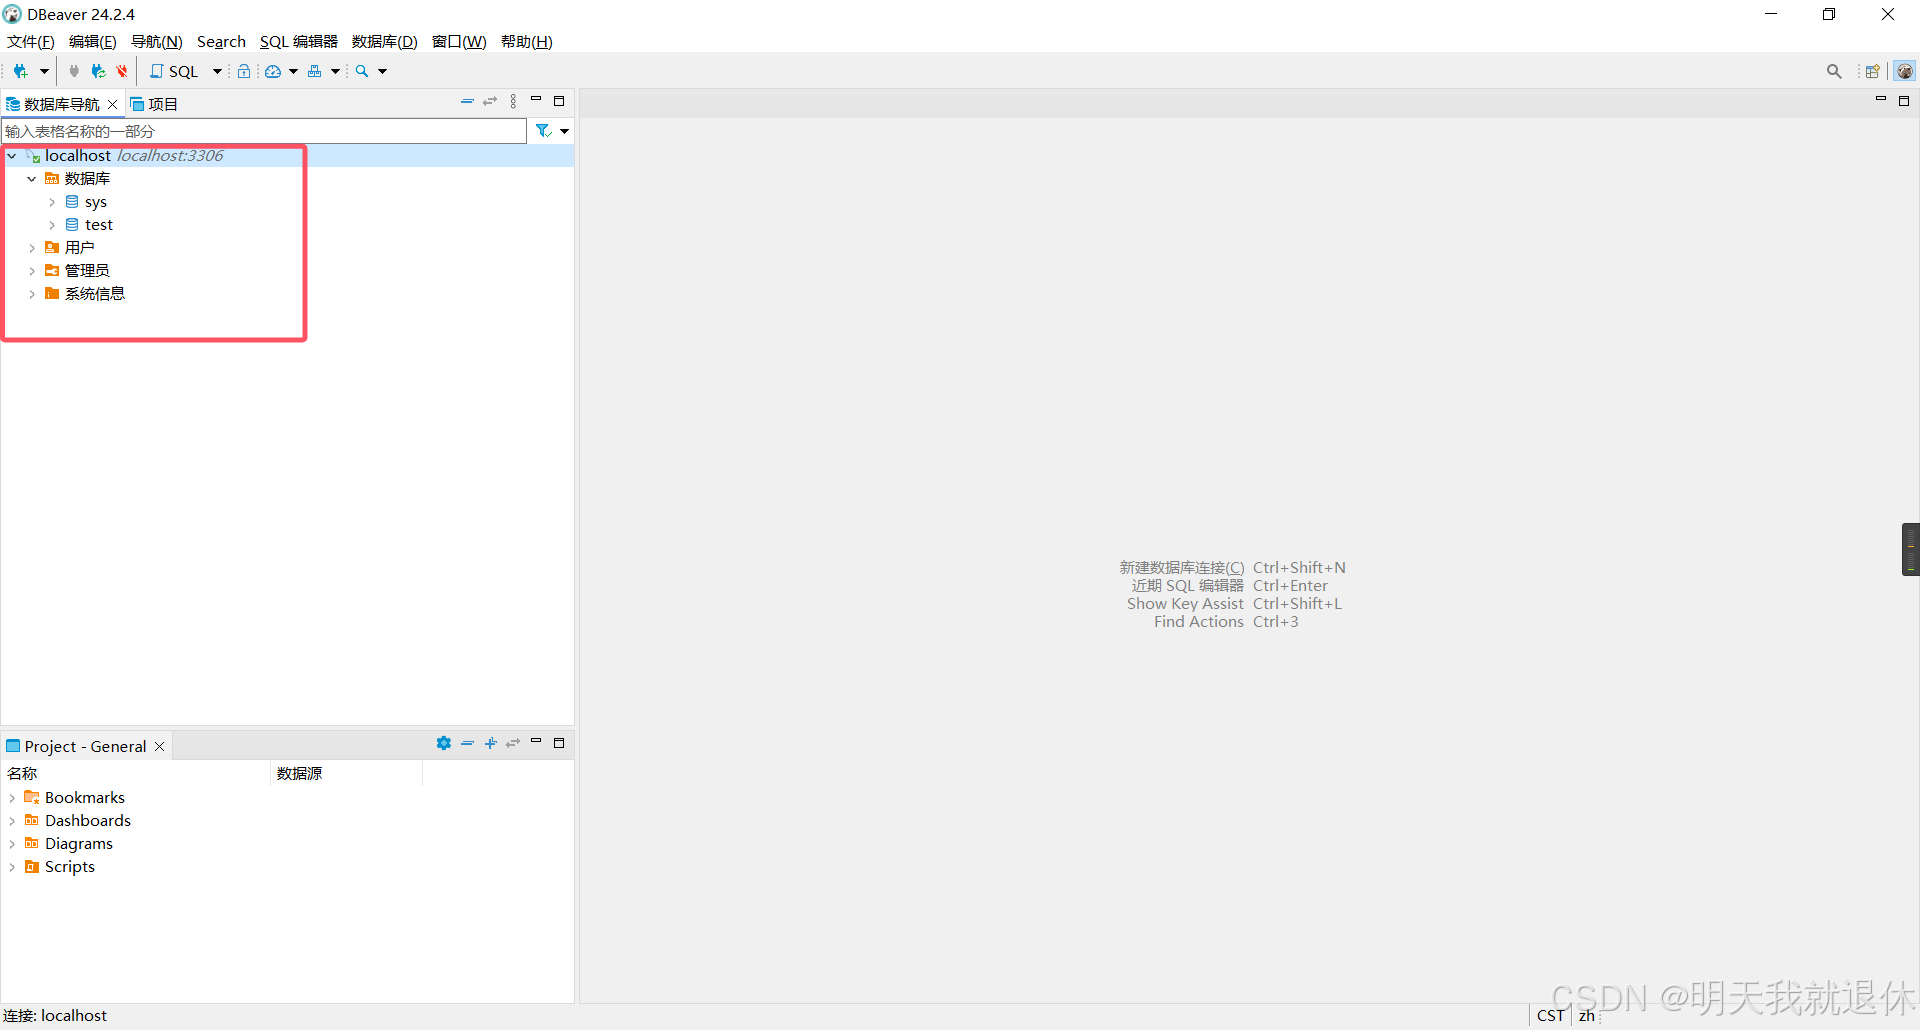Collapse the 数据库 folder
1920x1030 pixels.
coord(32,179)
